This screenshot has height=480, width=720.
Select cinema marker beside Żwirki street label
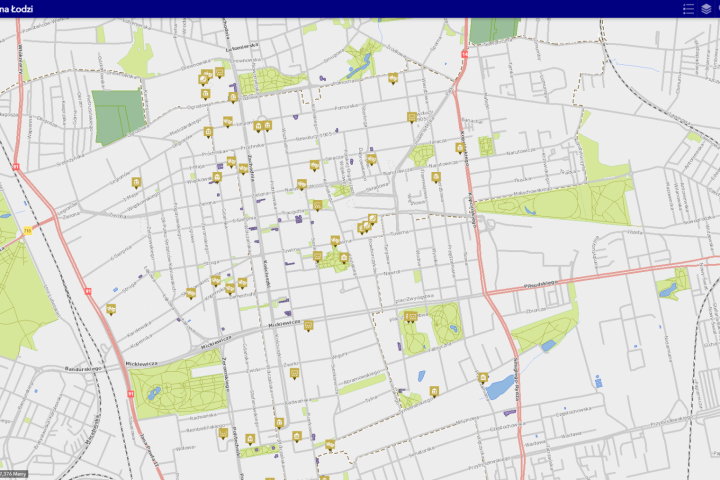tap(295, 374)
